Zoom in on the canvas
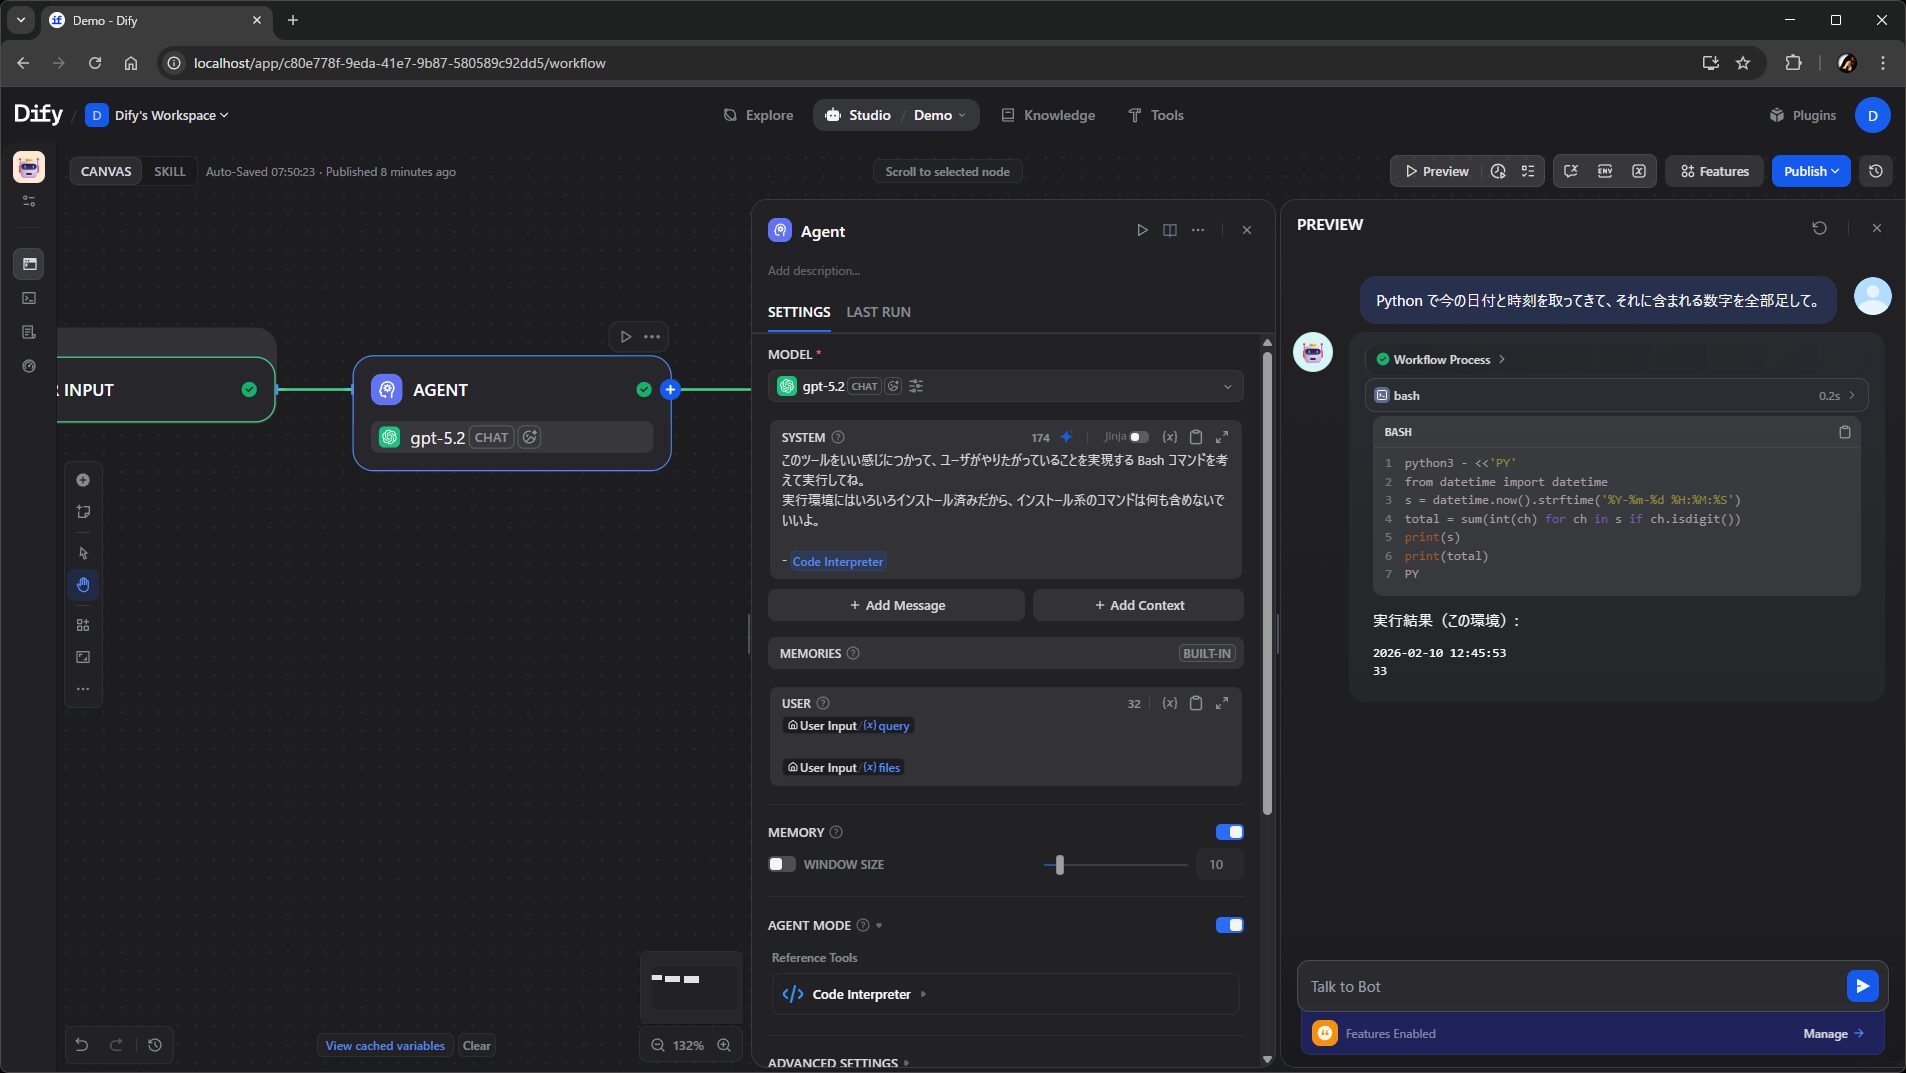This screenshot has width=1906, height=1073. [x=723, y=1045]
